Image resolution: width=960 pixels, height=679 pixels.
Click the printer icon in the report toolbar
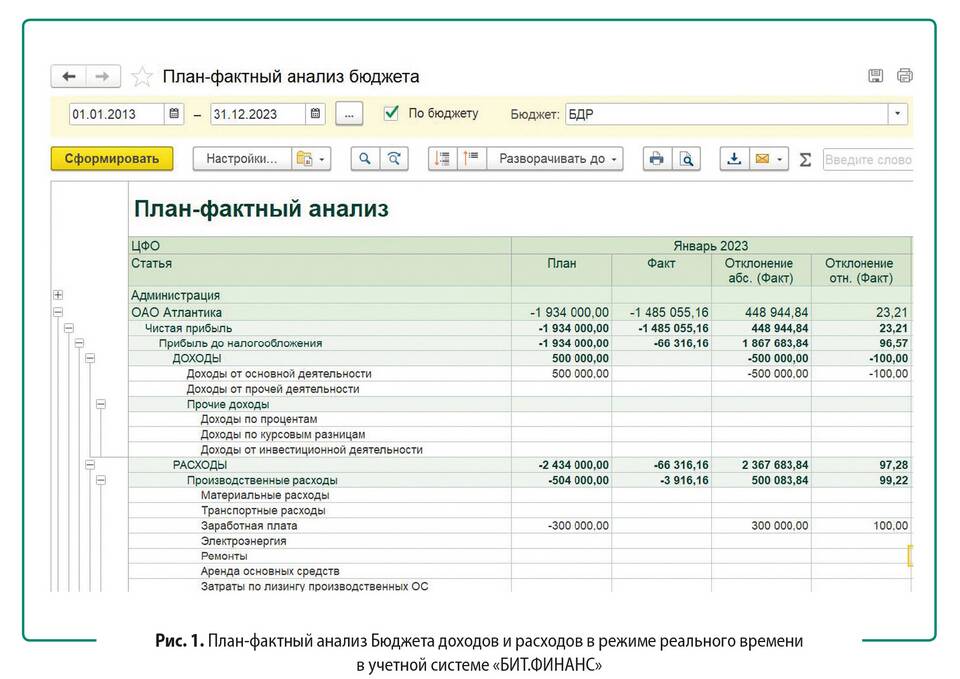656,159
